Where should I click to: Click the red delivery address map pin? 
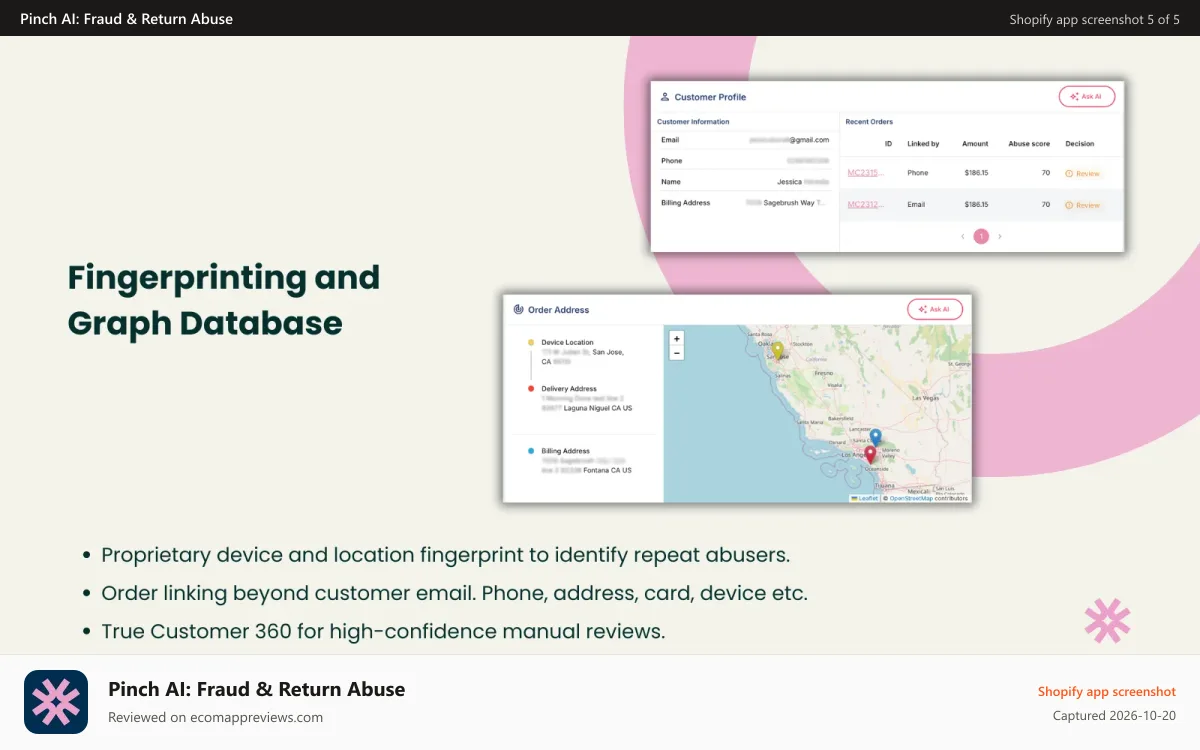[x=870, y=454]
